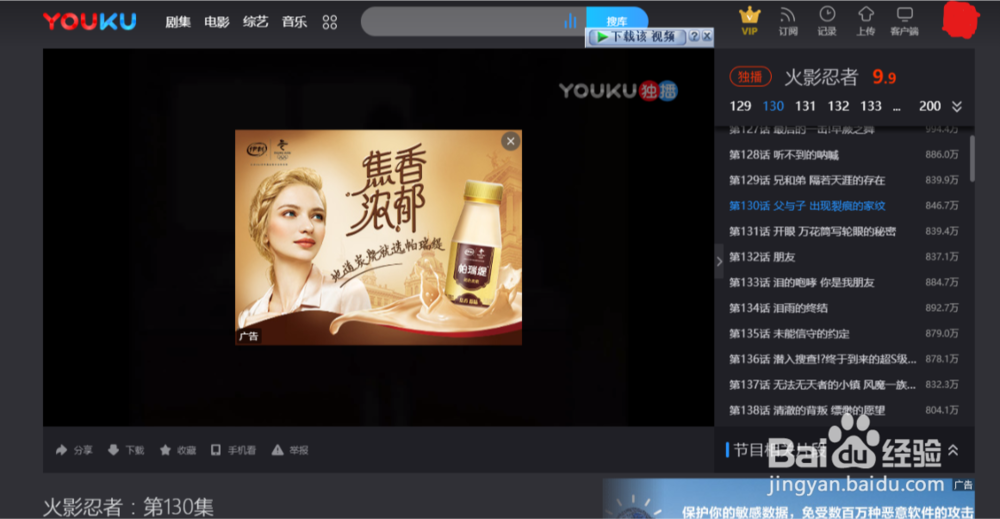Click the 保护你的敏感数据 banner ad
1000x519 pixels.
789,499
